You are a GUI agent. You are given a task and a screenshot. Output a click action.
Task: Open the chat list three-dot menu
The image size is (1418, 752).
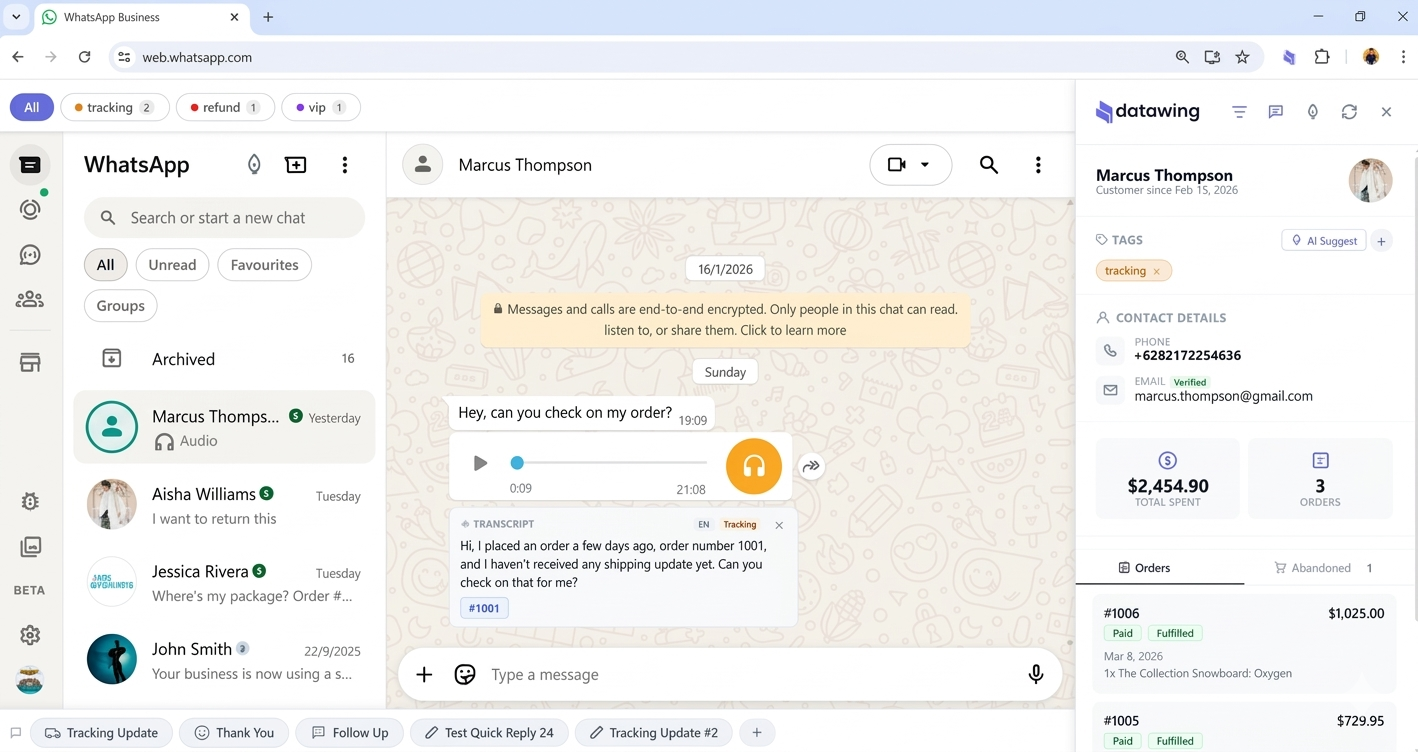click(345, 165)
